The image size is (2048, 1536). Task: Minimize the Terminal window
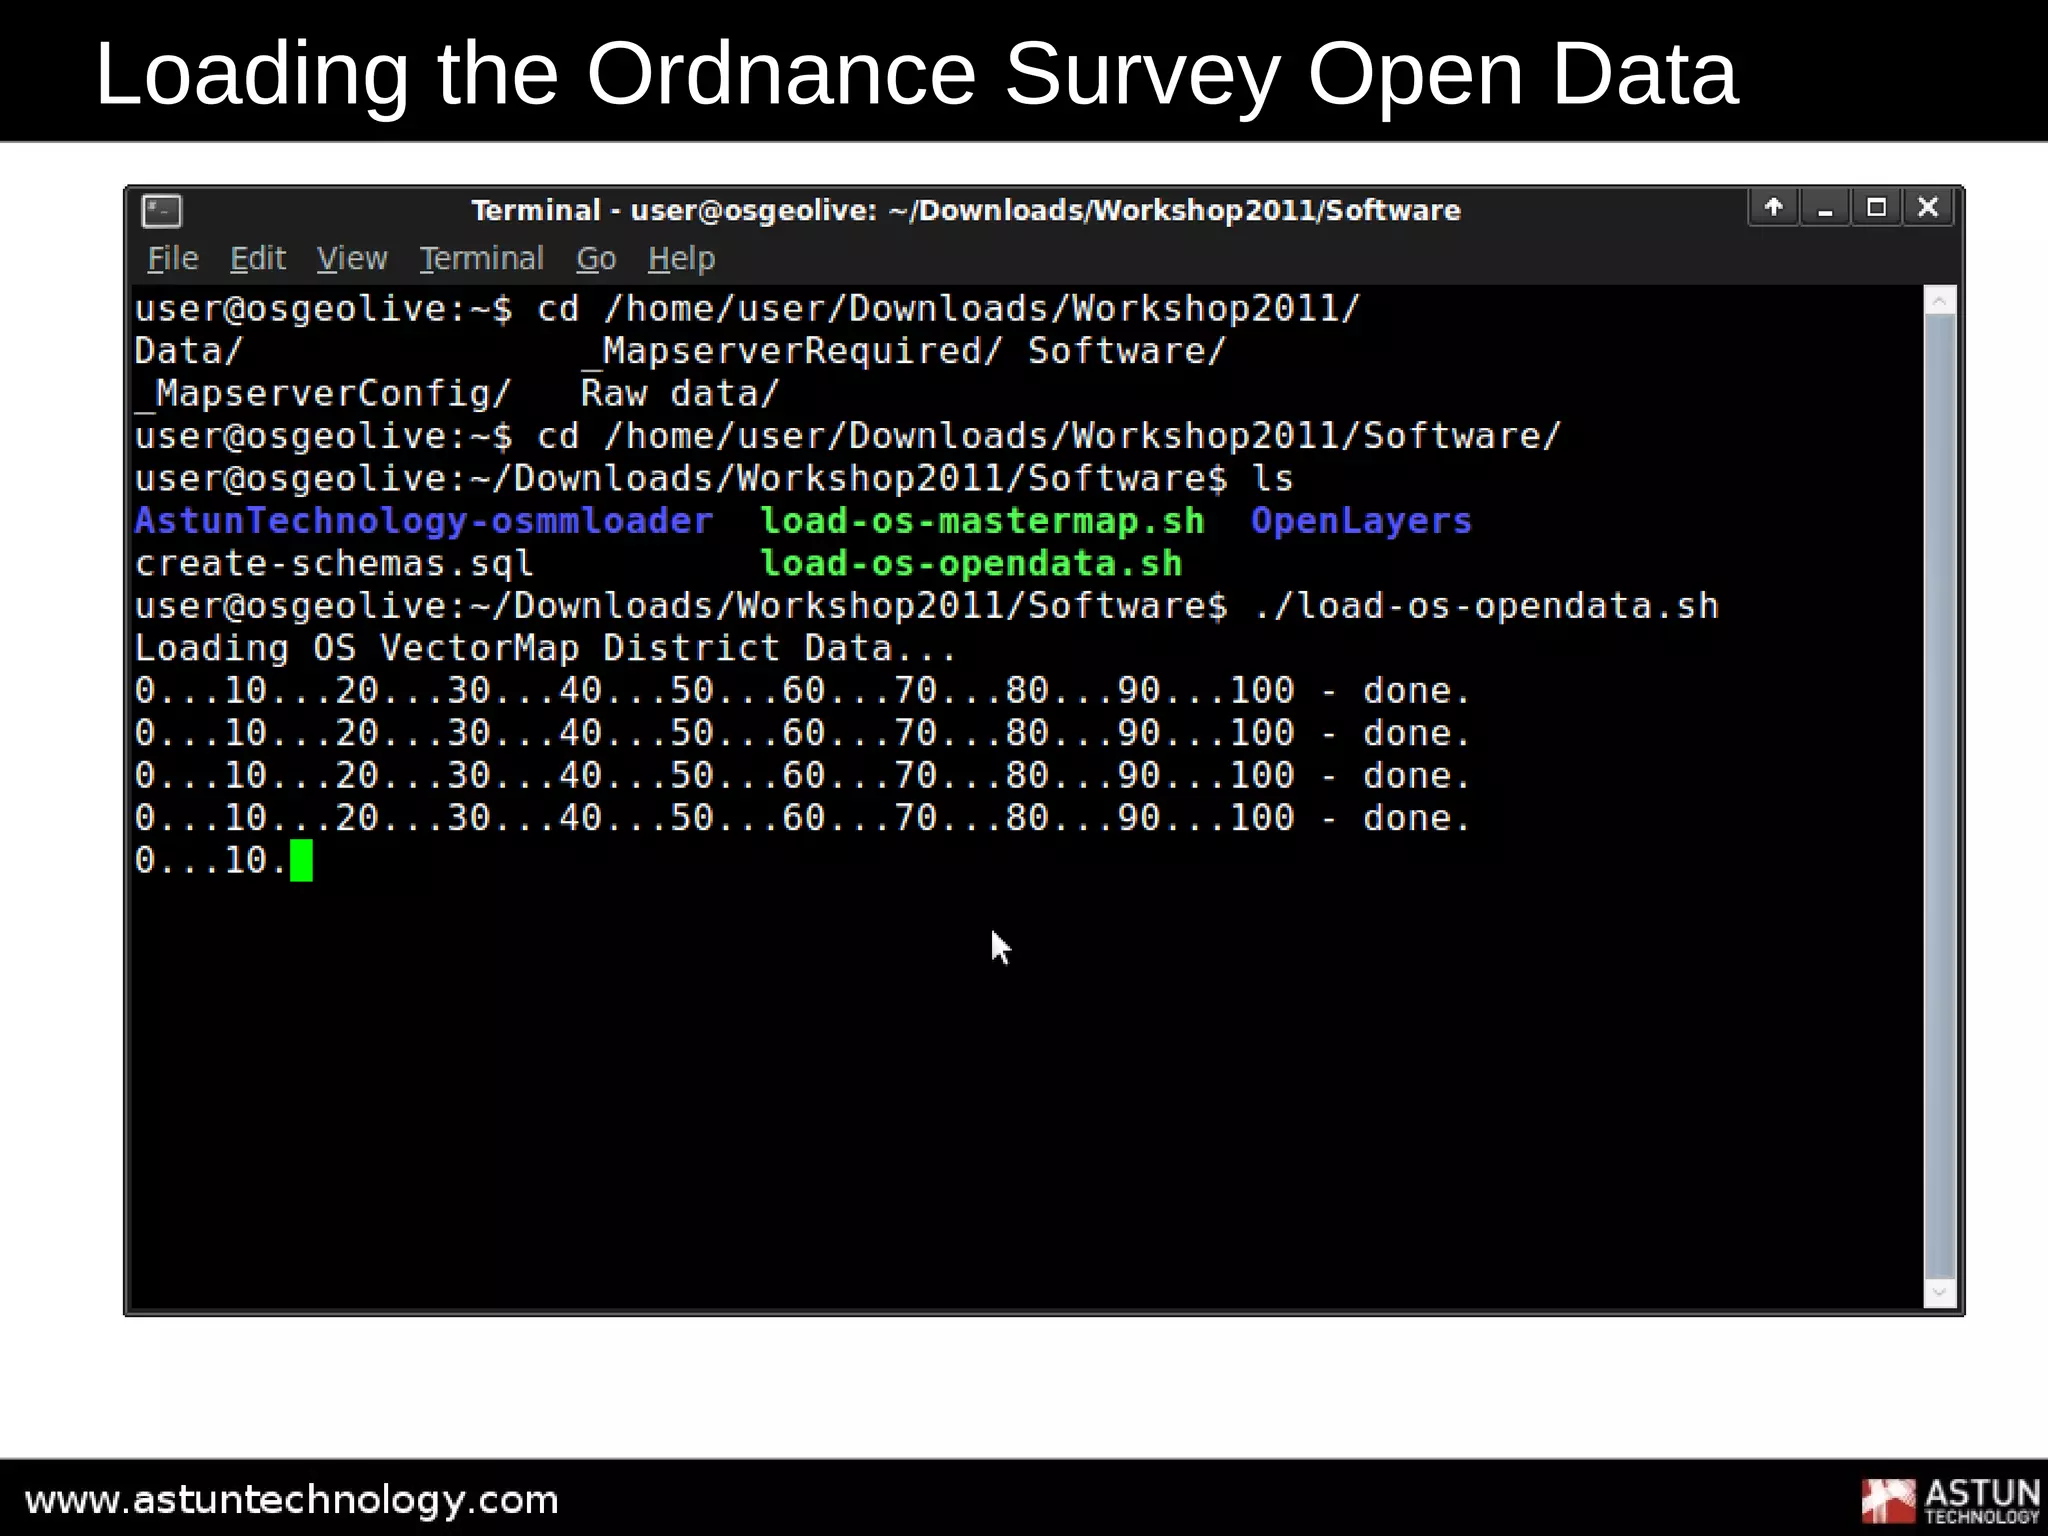(1826, 208)
